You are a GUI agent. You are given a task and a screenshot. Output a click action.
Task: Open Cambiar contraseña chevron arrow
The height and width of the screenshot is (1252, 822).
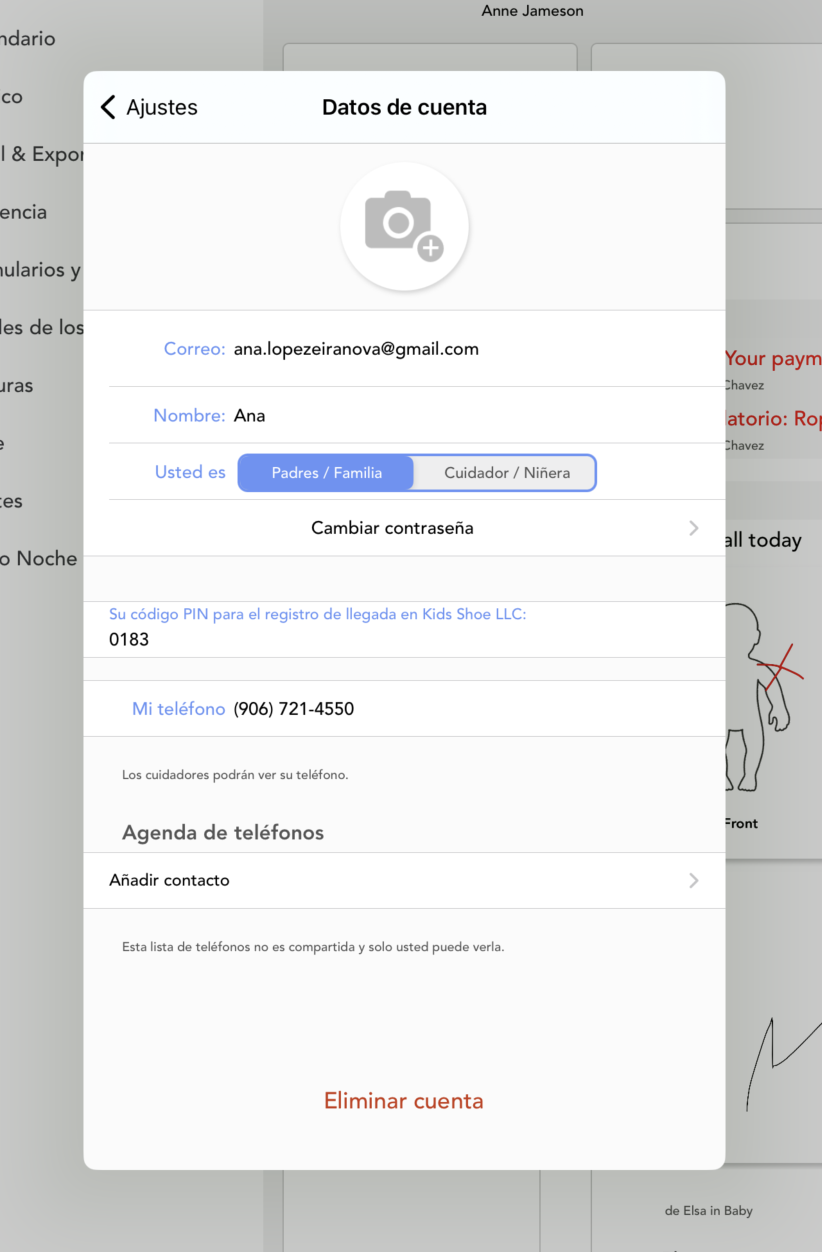tap(694, 528)
